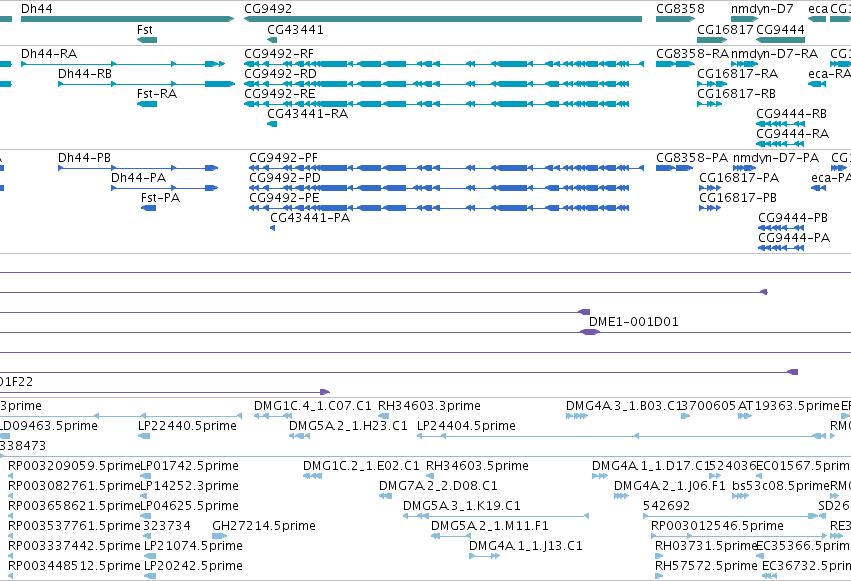Select EST DMG7A.2_2.D08.C1

tap(385, 496)
